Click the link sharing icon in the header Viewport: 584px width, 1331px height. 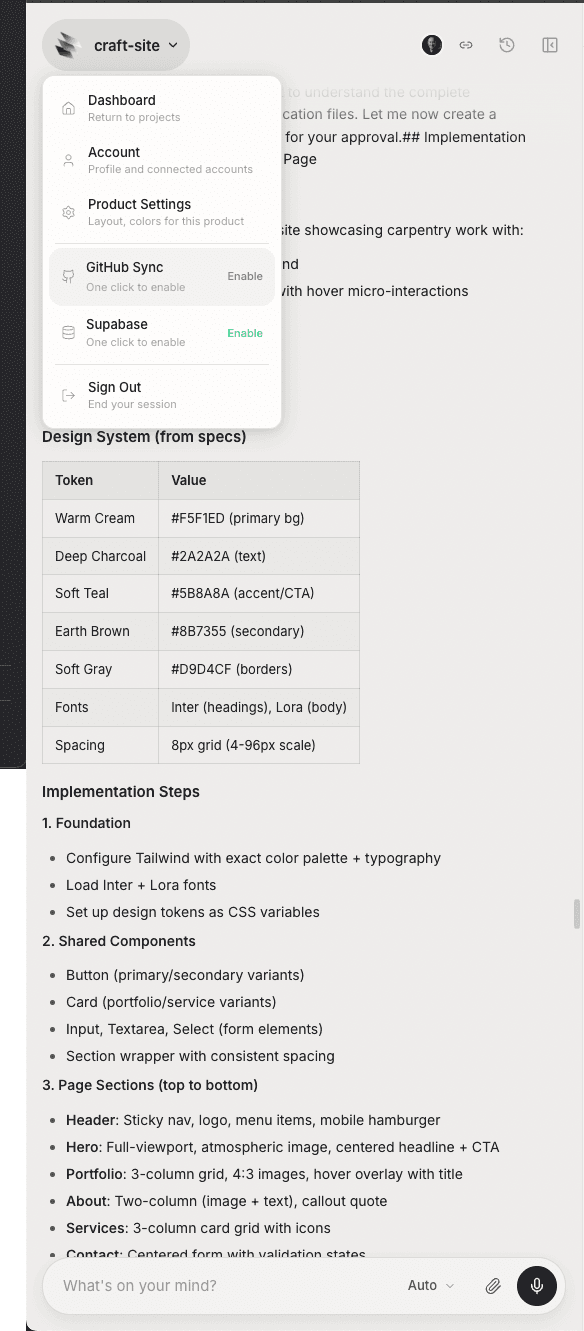(466, 45)
